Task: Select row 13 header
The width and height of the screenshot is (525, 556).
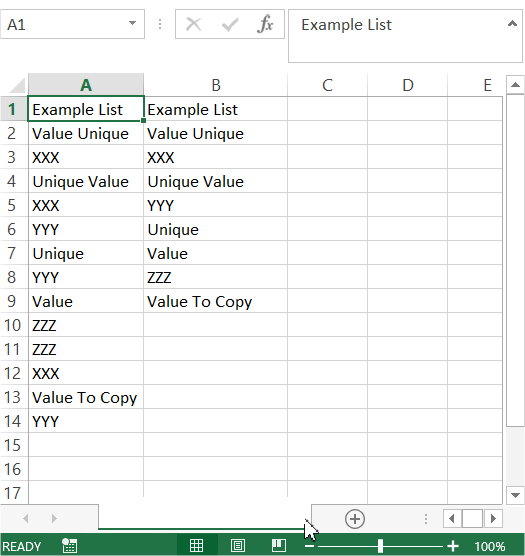Action: [14, 397]
